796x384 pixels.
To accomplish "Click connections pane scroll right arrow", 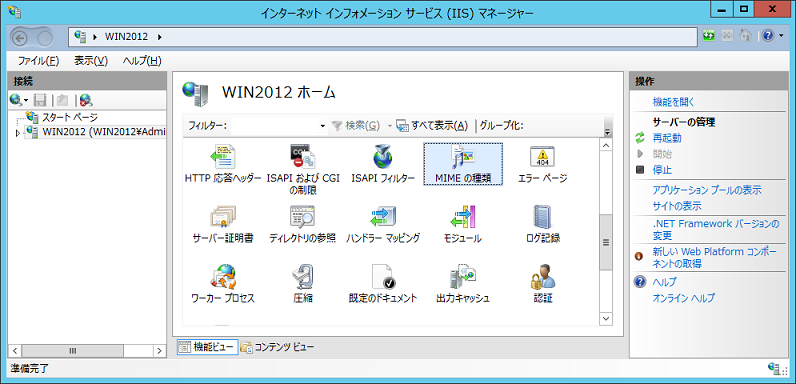I will (x=159, y=350).
